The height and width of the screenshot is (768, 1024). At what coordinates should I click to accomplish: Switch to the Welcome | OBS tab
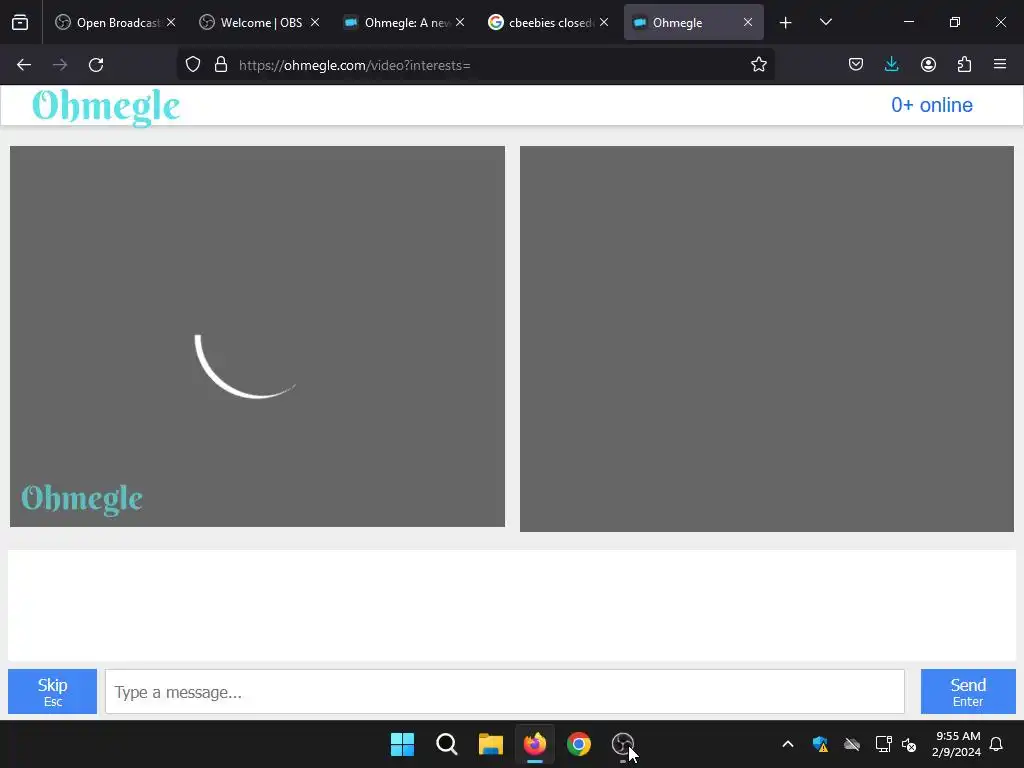point(260,23)
